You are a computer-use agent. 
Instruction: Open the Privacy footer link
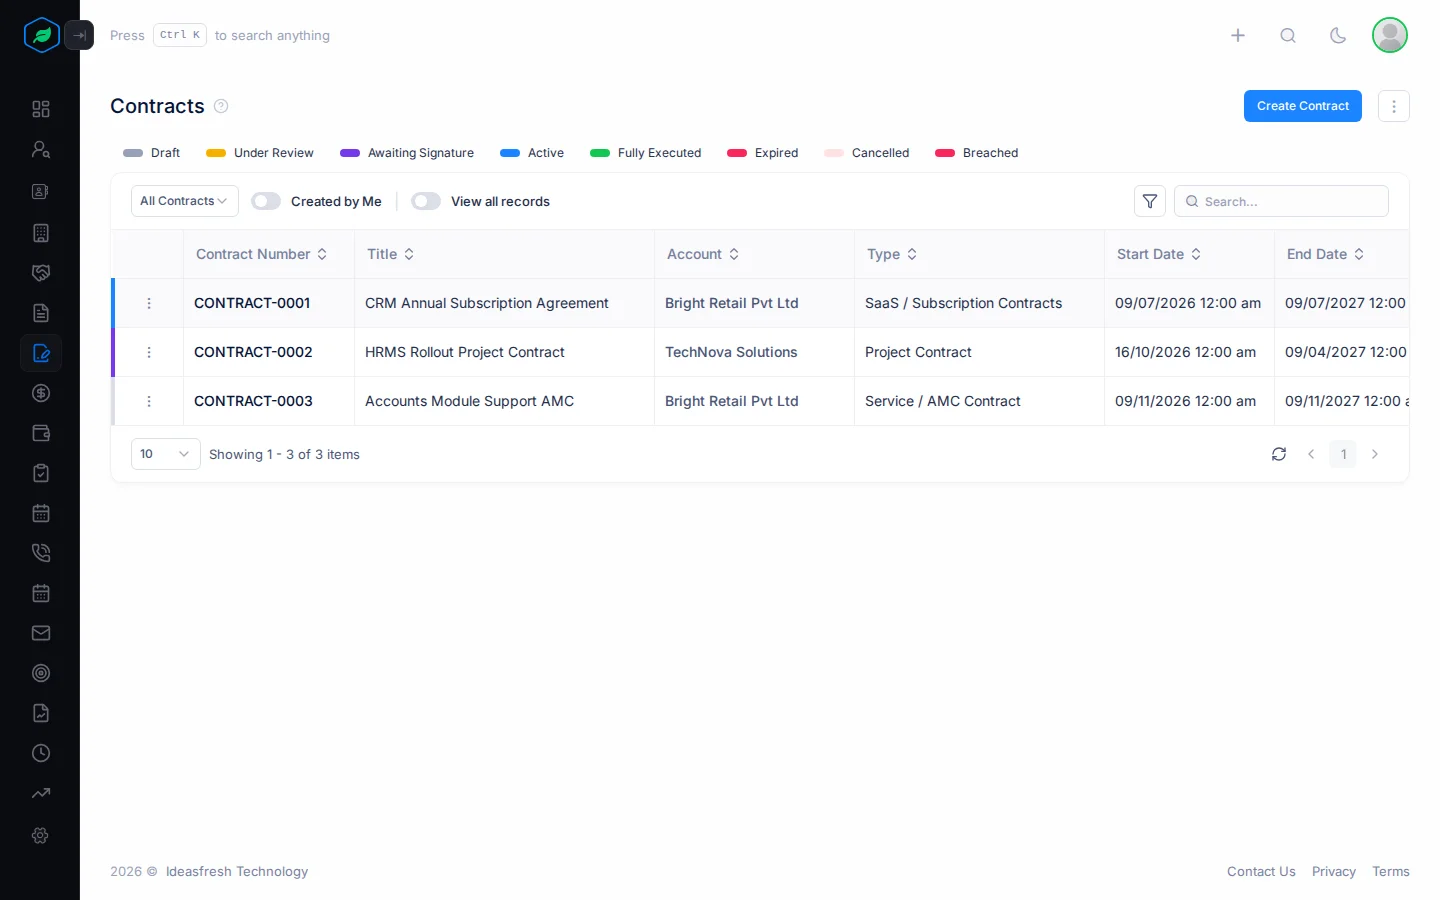1334,872
